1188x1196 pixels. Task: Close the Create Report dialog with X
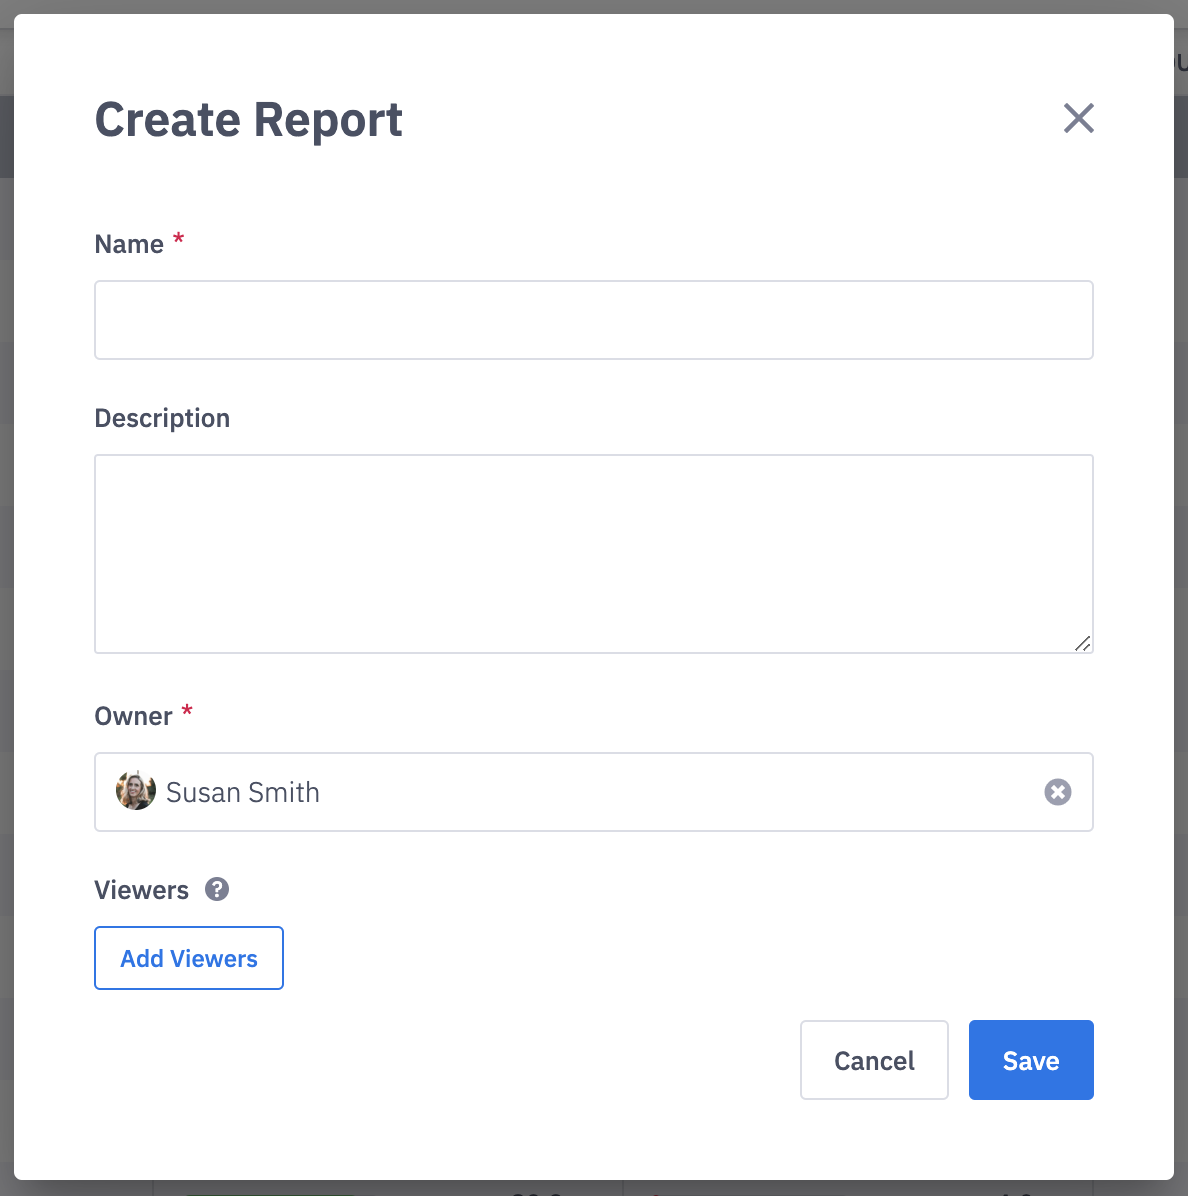coord(1078,118)
